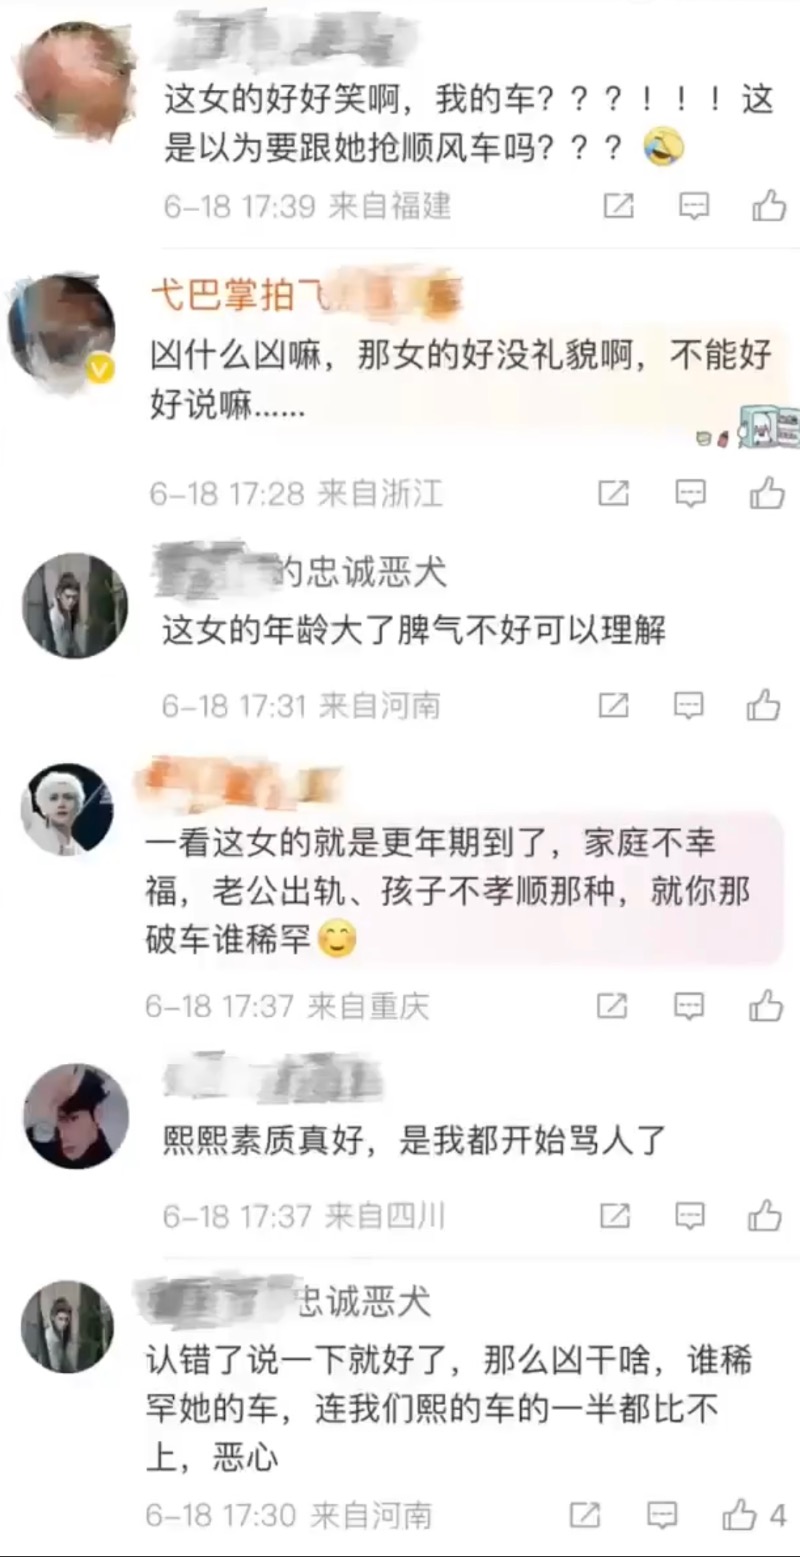Open profile avatar with yellow verified badge
This screenshot has height=1557, width=800.
pyautogui.click(x=62, y=334)
